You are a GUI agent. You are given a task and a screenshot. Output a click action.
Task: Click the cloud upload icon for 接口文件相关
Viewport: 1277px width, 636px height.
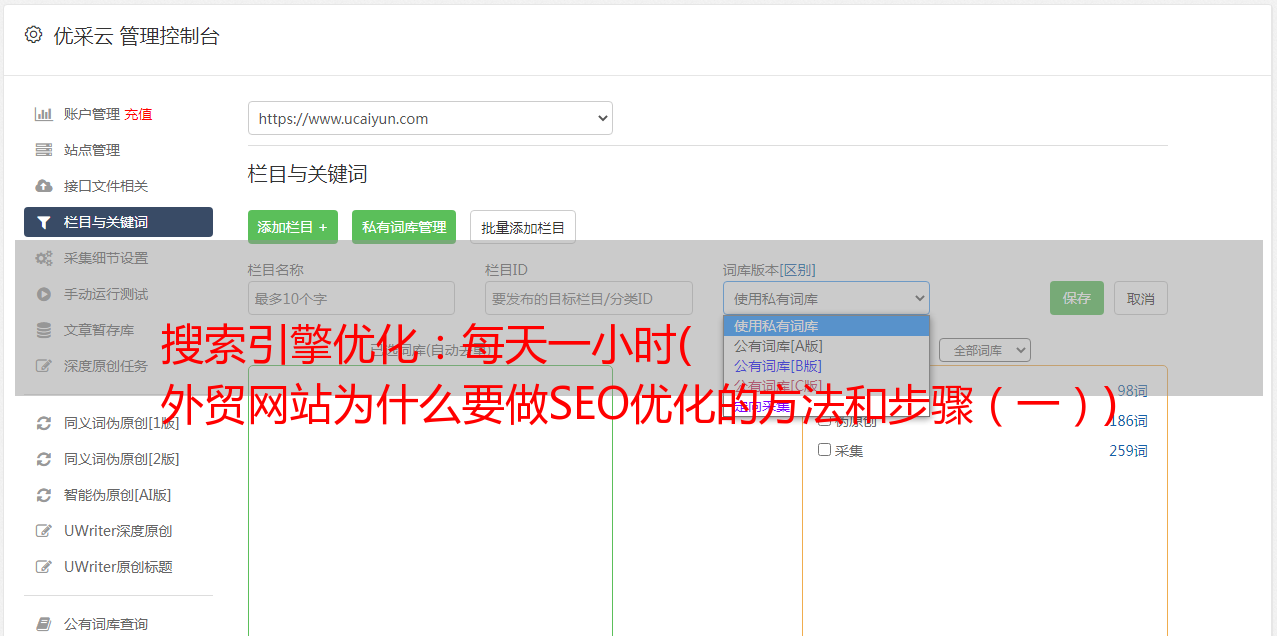[44, 186]
